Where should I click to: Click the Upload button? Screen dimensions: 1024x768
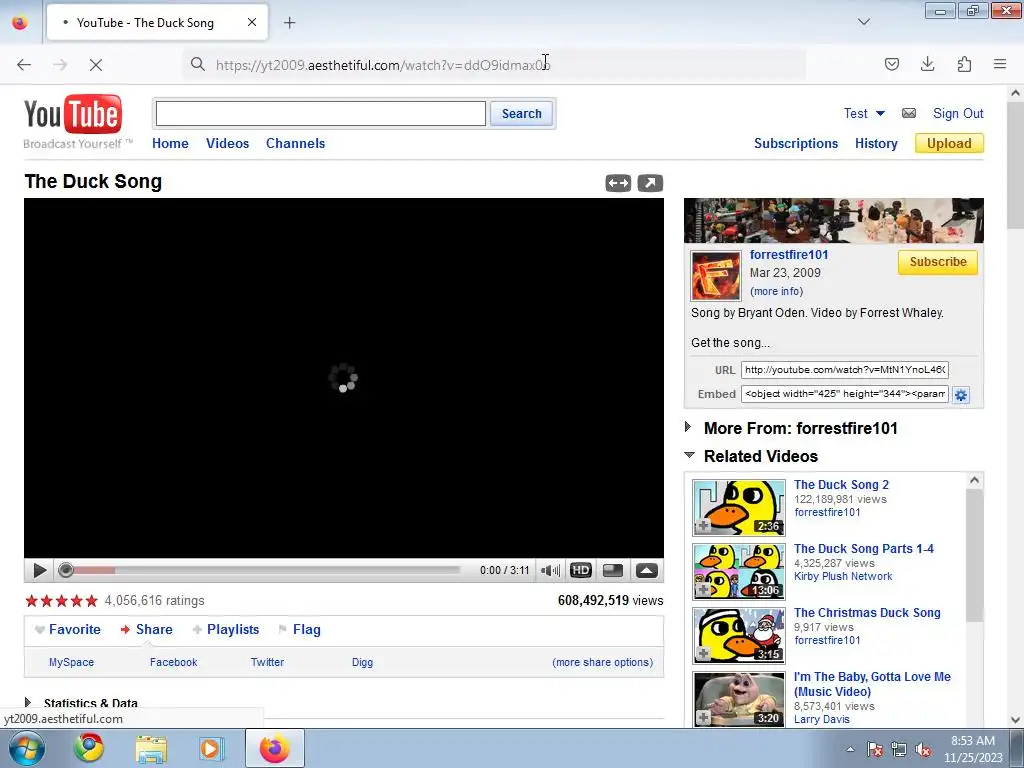point(949,144)
